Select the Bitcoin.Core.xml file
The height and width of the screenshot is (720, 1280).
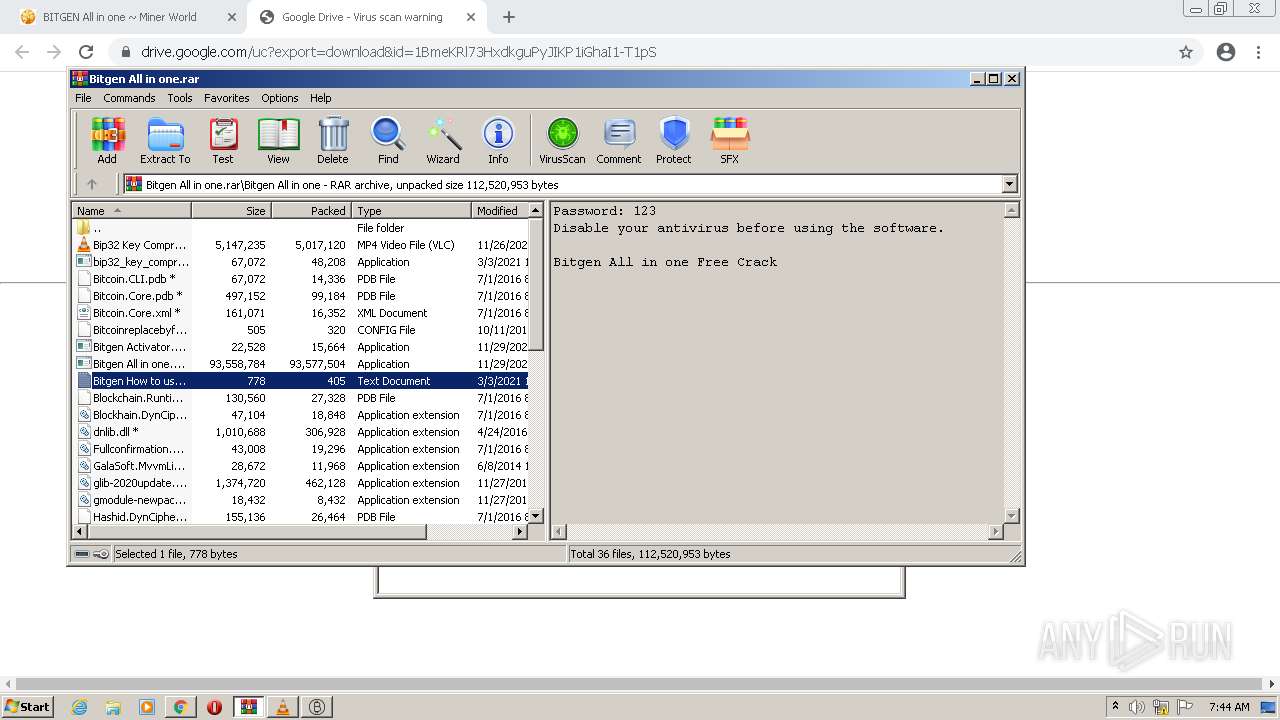[300, 313]
